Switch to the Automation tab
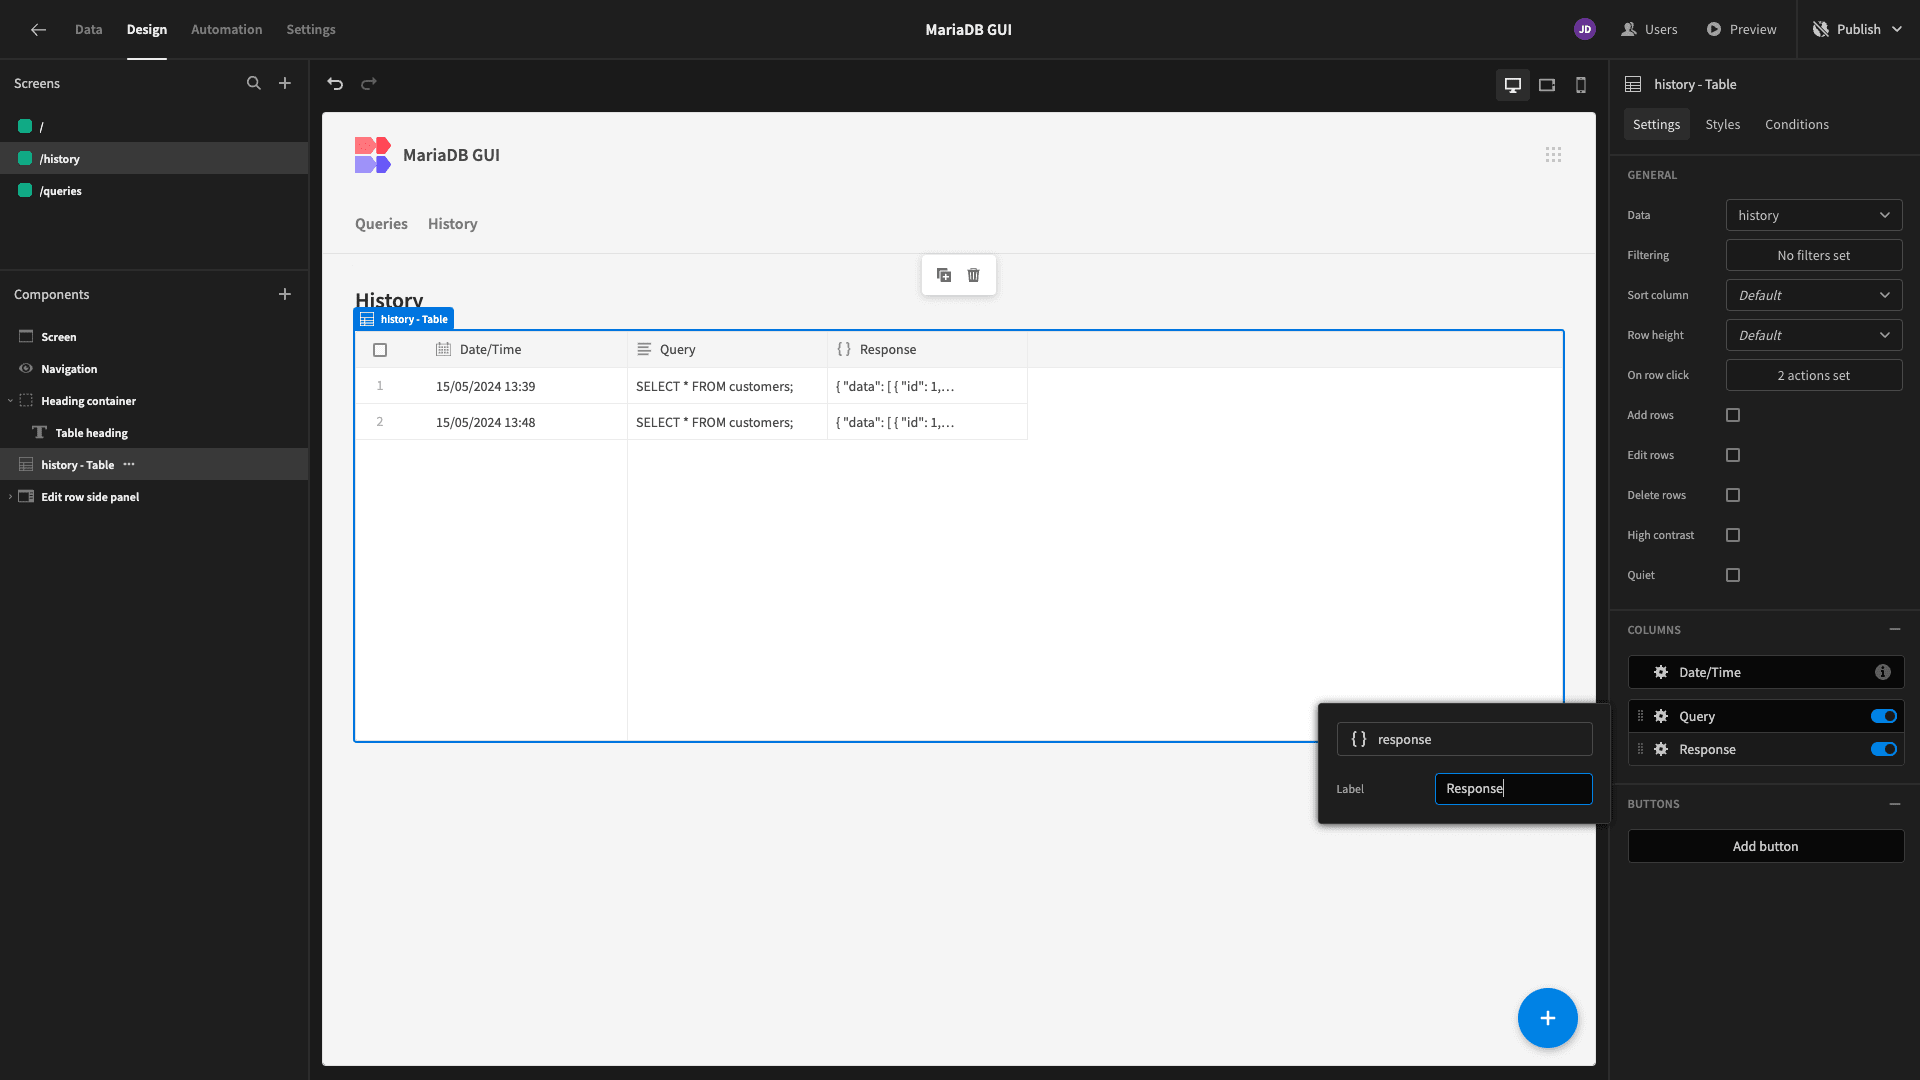The image size is (1920, 1080). [x=226, y=29]
